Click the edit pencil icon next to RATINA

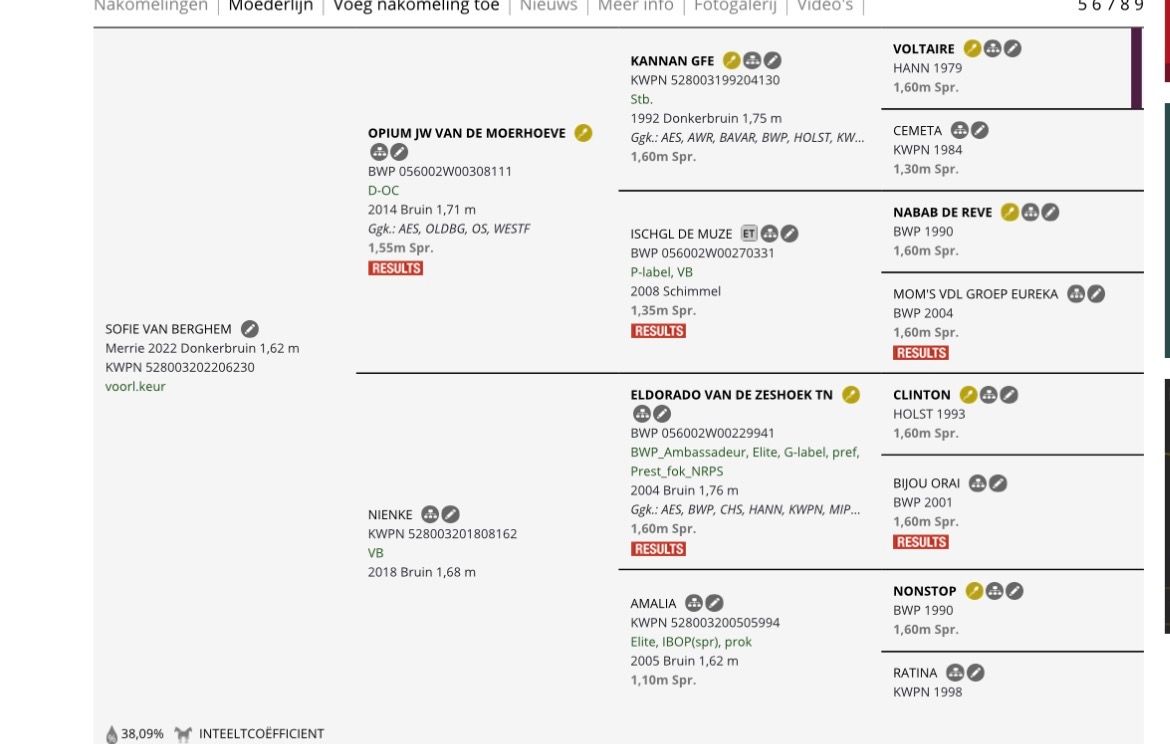975,672
